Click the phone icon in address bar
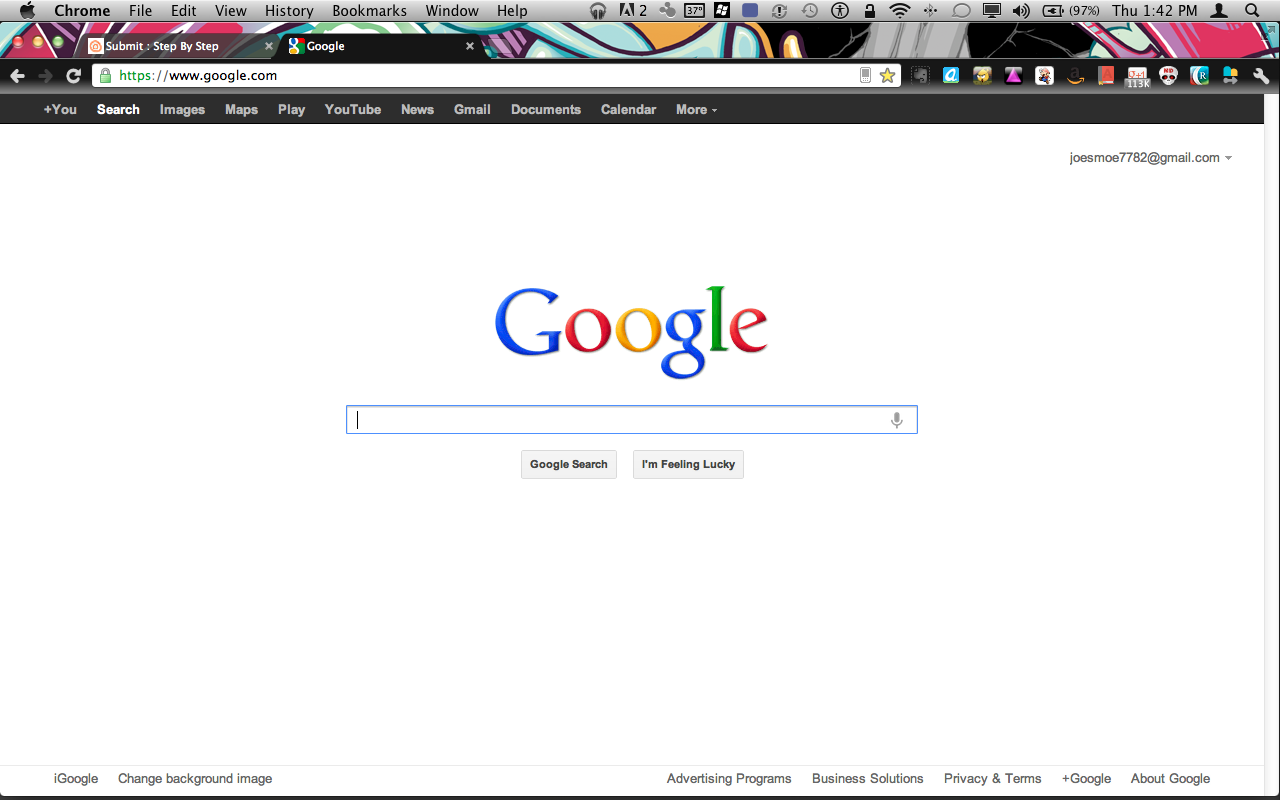The height and width of the screenshot is (800, 1280). point(866,75)
